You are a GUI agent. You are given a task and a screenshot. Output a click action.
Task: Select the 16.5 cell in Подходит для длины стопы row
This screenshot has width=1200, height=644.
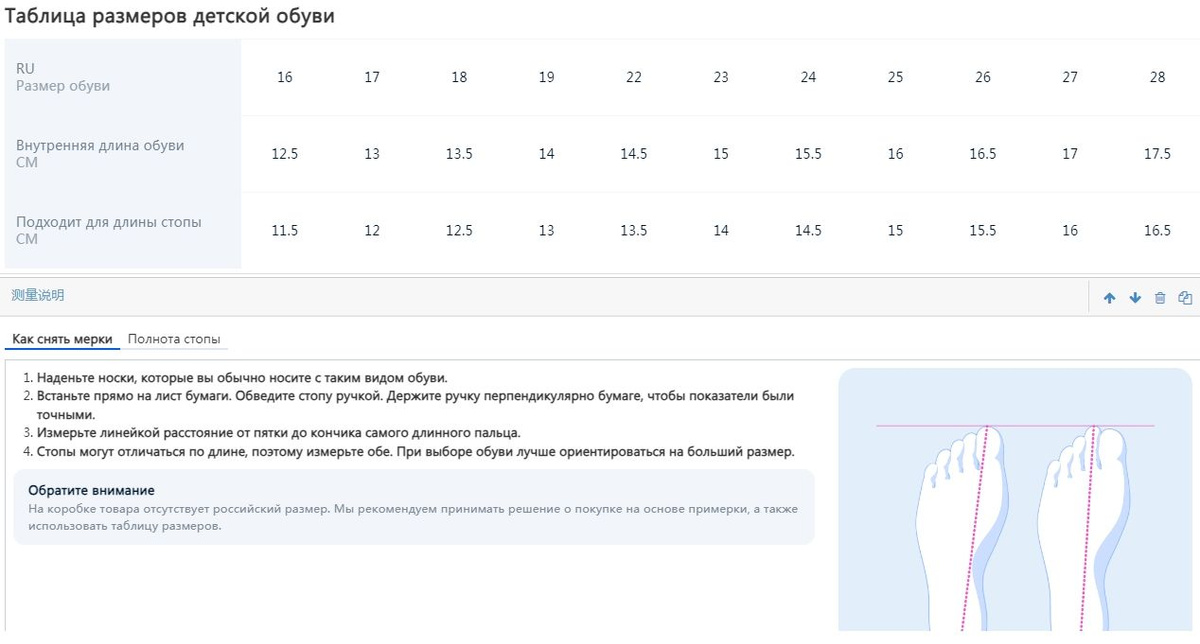(1157, 230)
